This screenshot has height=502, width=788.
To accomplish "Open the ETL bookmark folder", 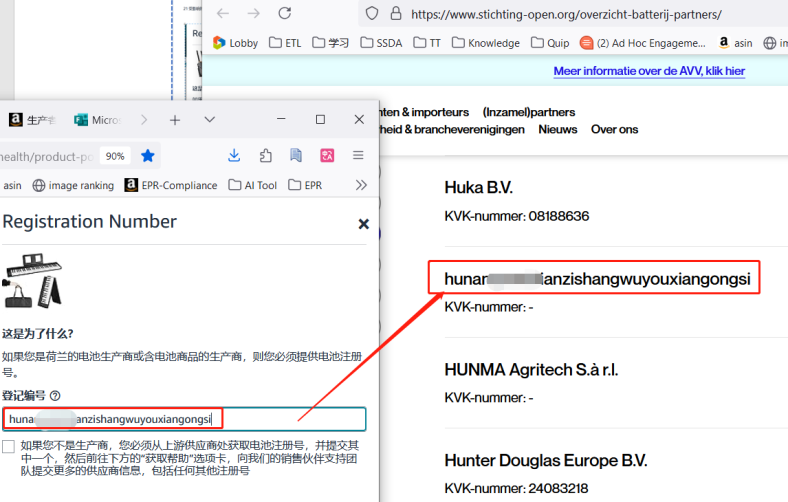I will [285, 43].
